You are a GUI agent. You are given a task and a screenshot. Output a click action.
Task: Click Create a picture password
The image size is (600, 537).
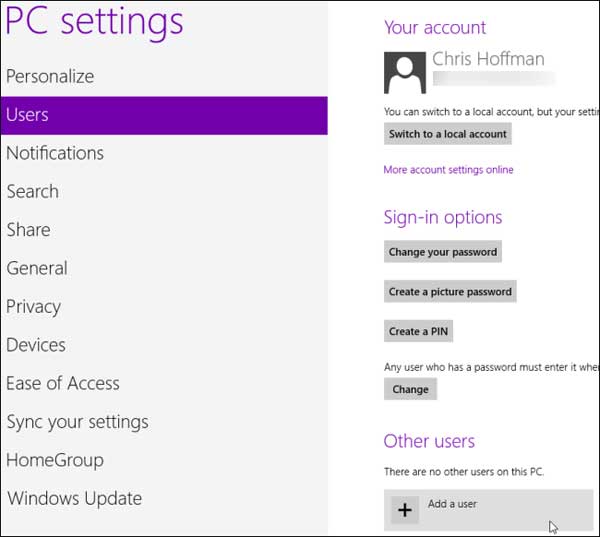tap(450, 292)
